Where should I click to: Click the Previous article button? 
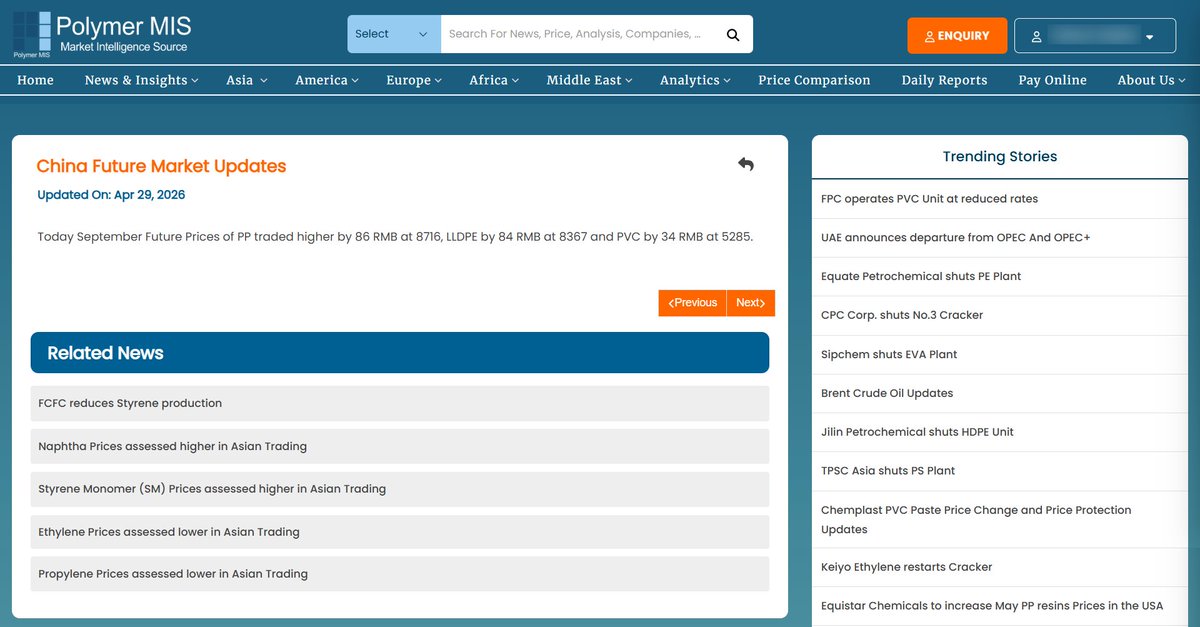pyautogui.click(x=692, y=303)
